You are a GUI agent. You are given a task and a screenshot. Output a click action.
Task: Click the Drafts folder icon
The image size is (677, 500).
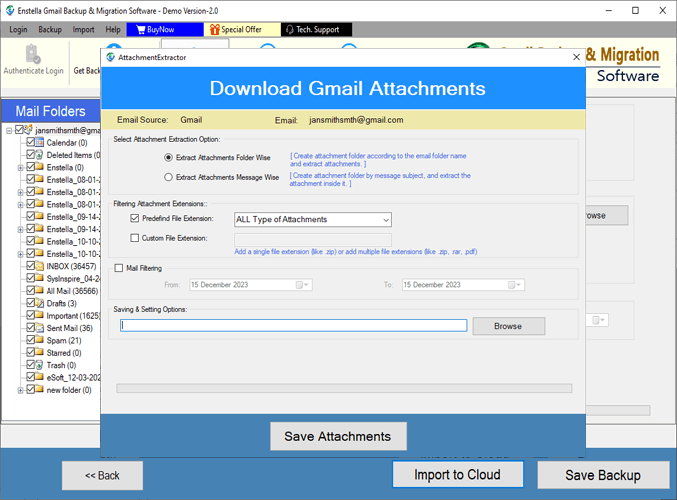pos(40,303)
